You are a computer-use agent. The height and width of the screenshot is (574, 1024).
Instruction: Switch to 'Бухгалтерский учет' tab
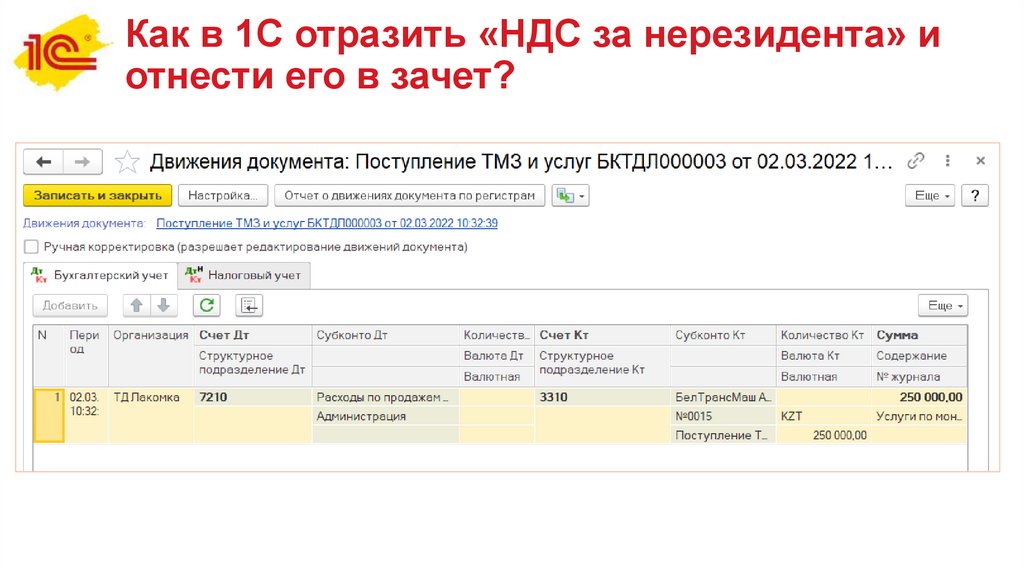pos(101,276)
